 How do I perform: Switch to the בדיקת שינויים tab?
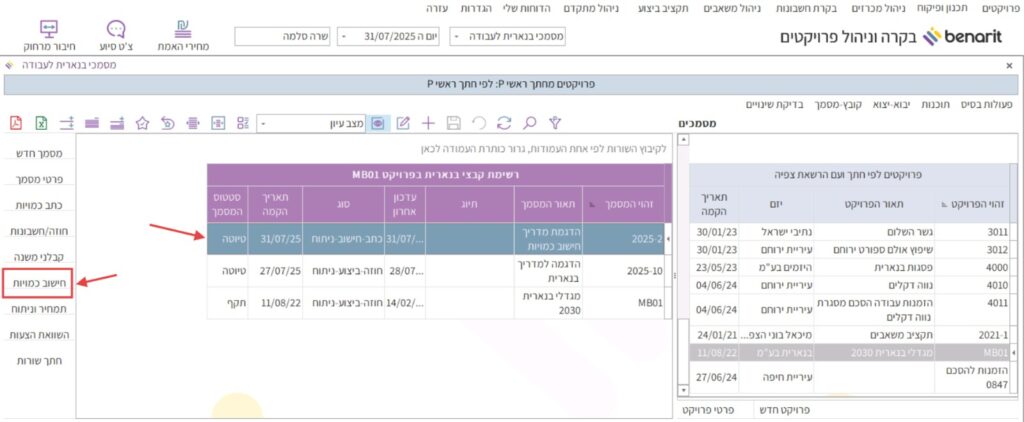click(776, 103)
